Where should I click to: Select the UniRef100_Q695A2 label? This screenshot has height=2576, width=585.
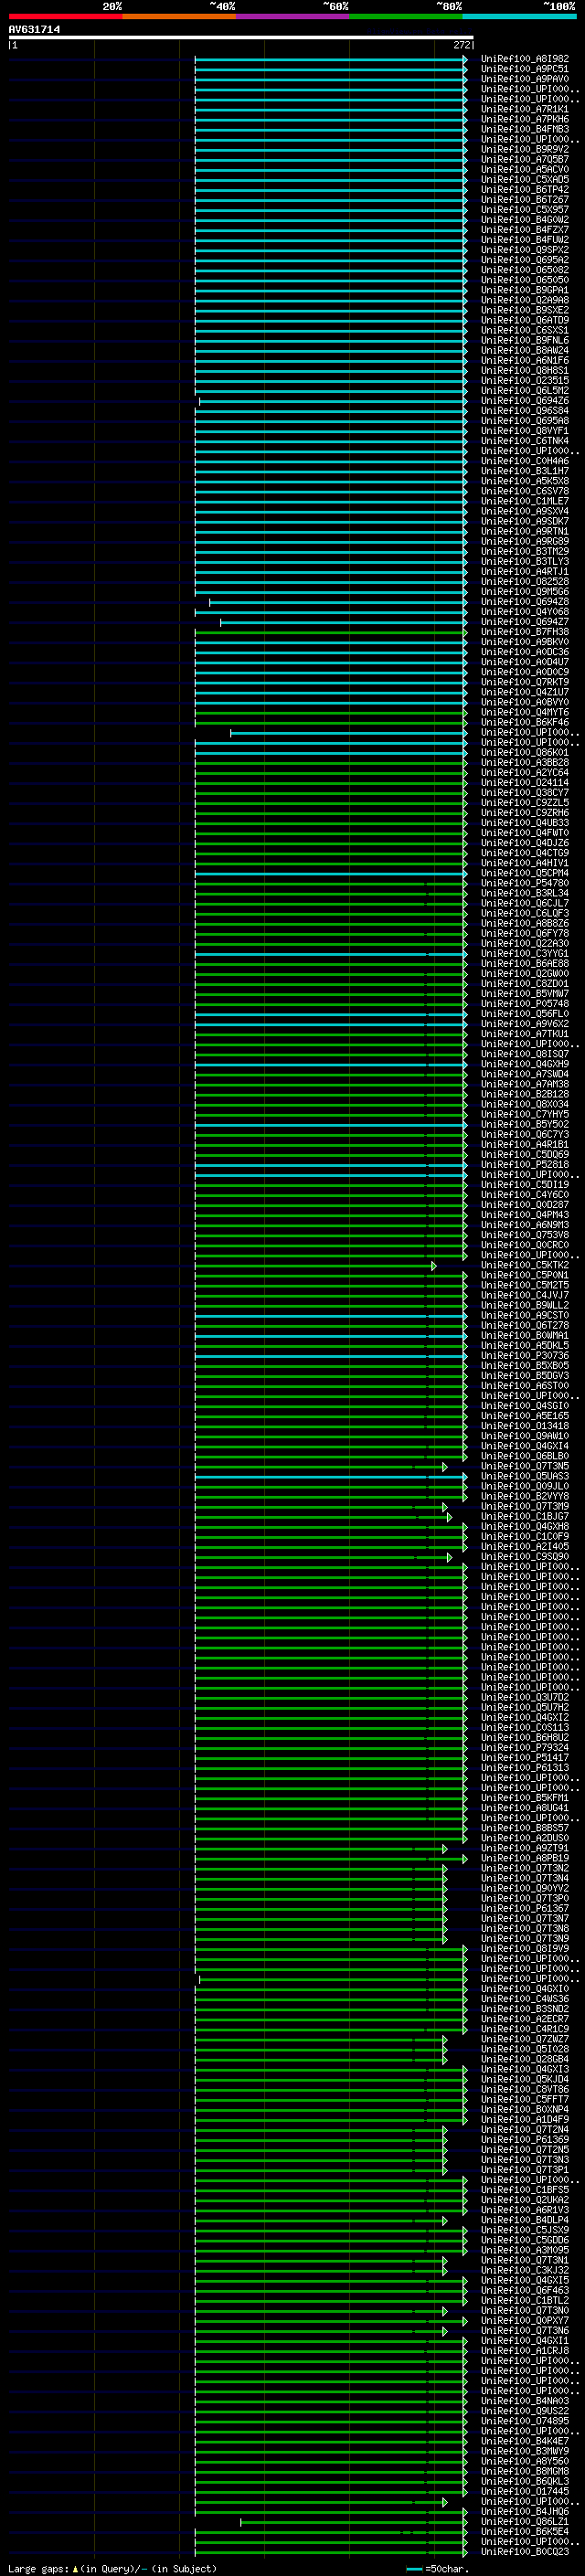[525, 260]
